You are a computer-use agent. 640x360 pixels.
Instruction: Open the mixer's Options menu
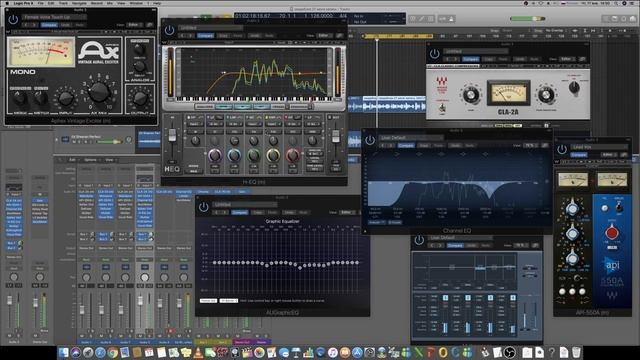[91, 160]
